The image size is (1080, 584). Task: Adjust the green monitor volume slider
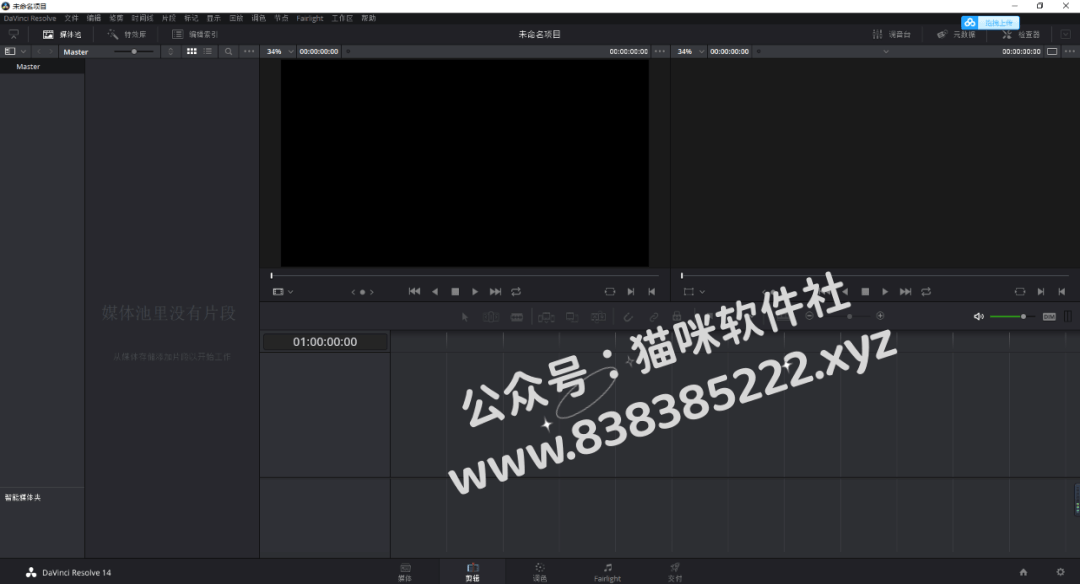point(1011,317)
